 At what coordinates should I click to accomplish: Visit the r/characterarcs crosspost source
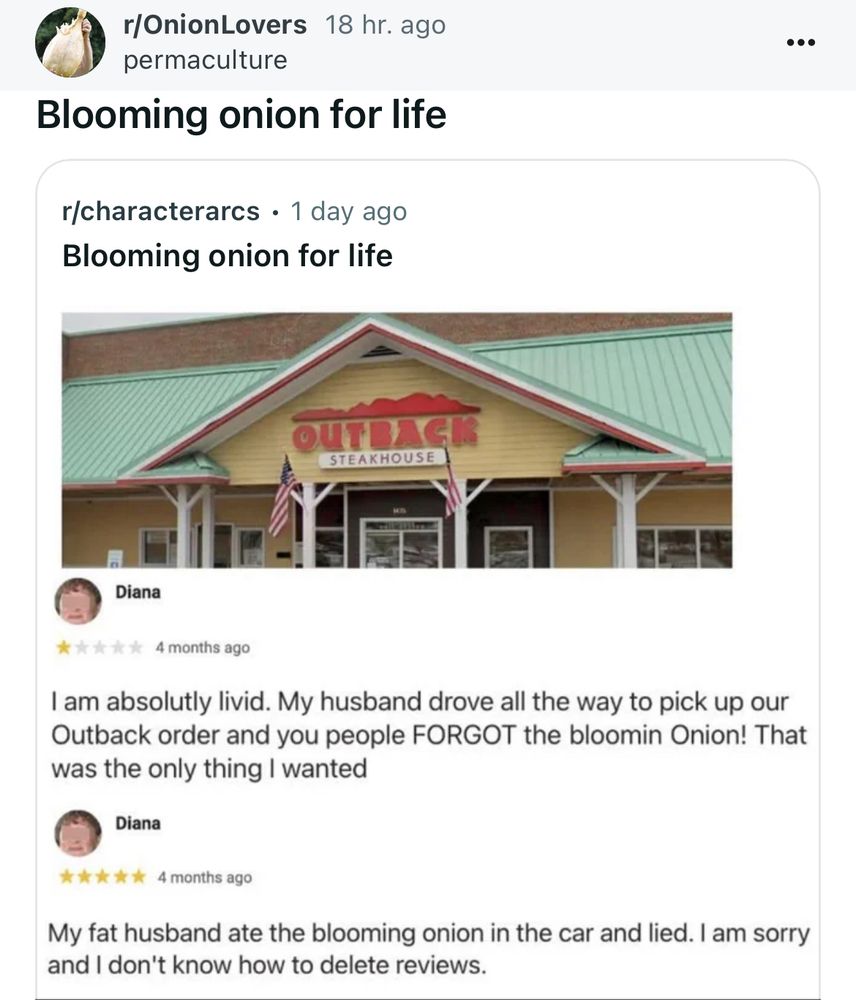click(x=160, y=212)
